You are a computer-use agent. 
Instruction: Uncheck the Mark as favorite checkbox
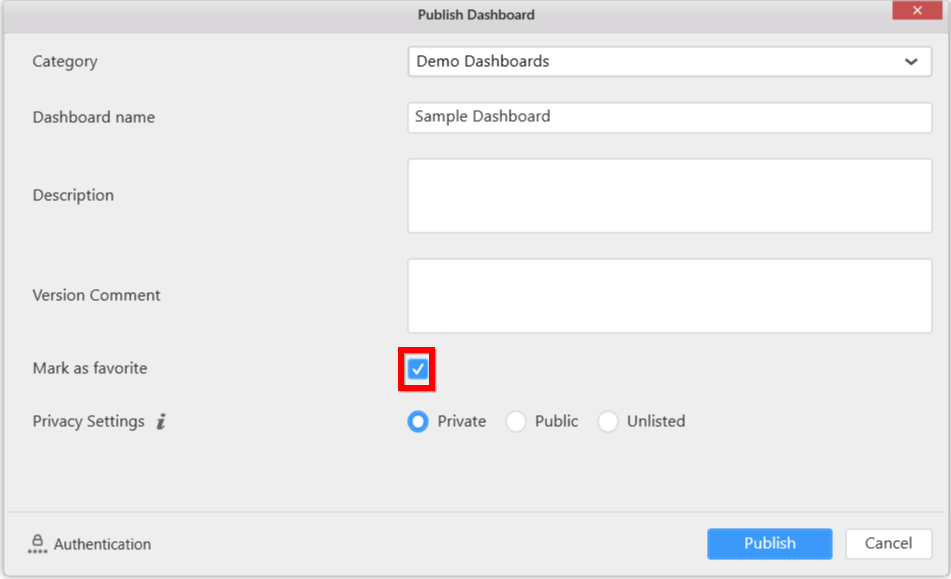pos(418,369)
